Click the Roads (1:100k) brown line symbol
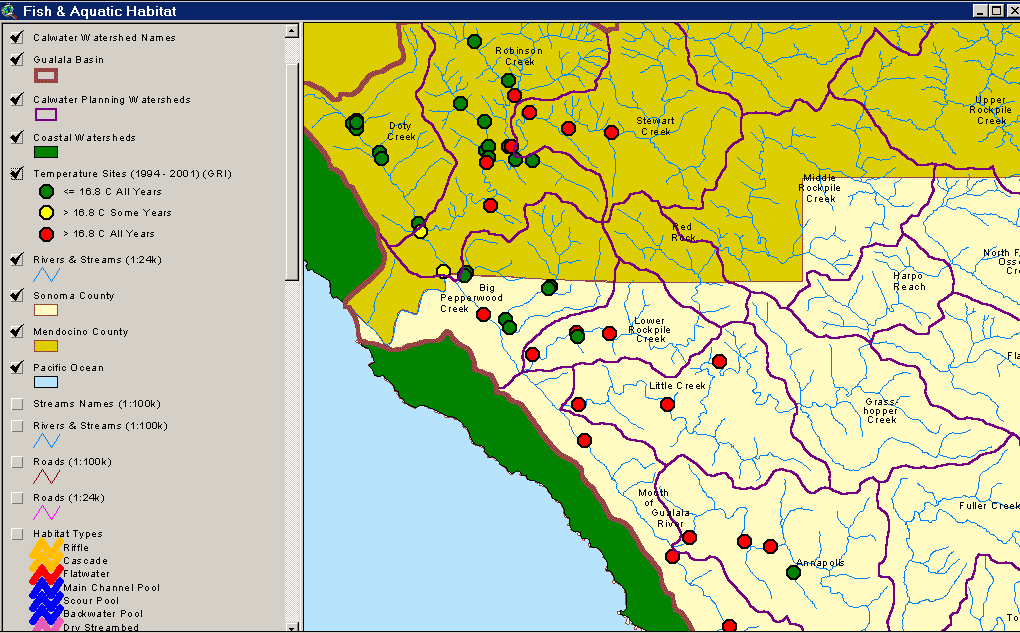This screenshot has width=1020, height=633. (x=46, y=477)
